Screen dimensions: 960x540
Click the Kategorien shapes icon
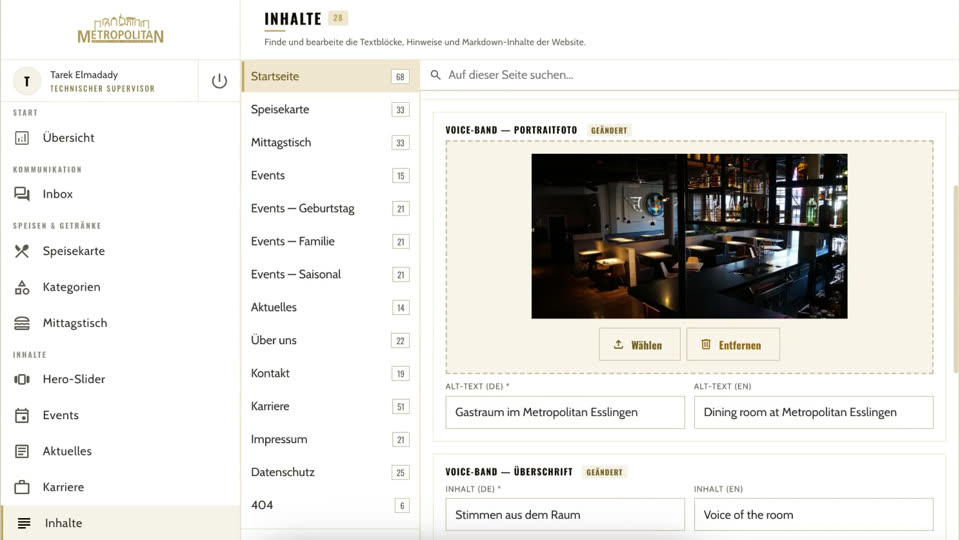pos(22,287)
